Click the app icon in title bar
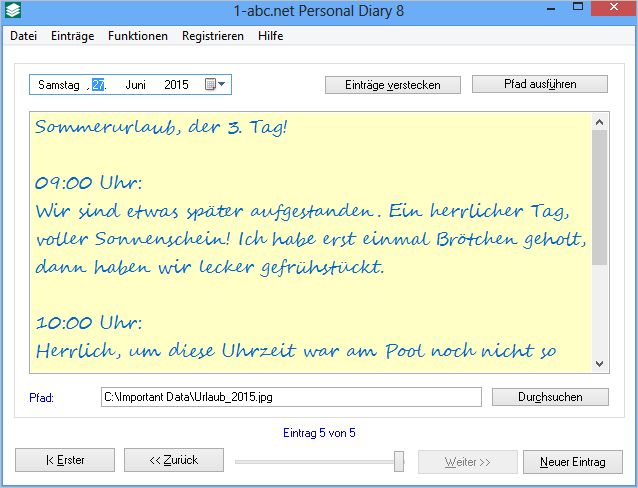Image resolution: width=638 pixels, height=488 pixels. 11,10
